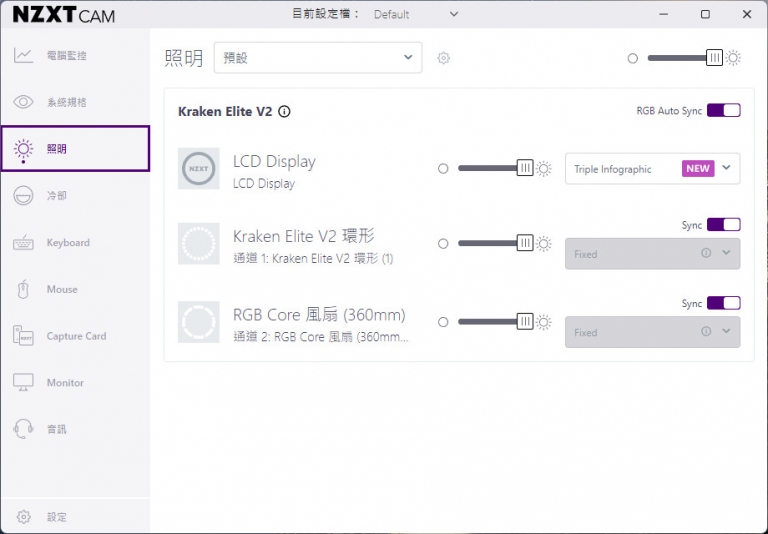The height and width of the screenshot is (534, 768).
Task: Click the Keyboard icon in sidebar
Action: [23, 243]
